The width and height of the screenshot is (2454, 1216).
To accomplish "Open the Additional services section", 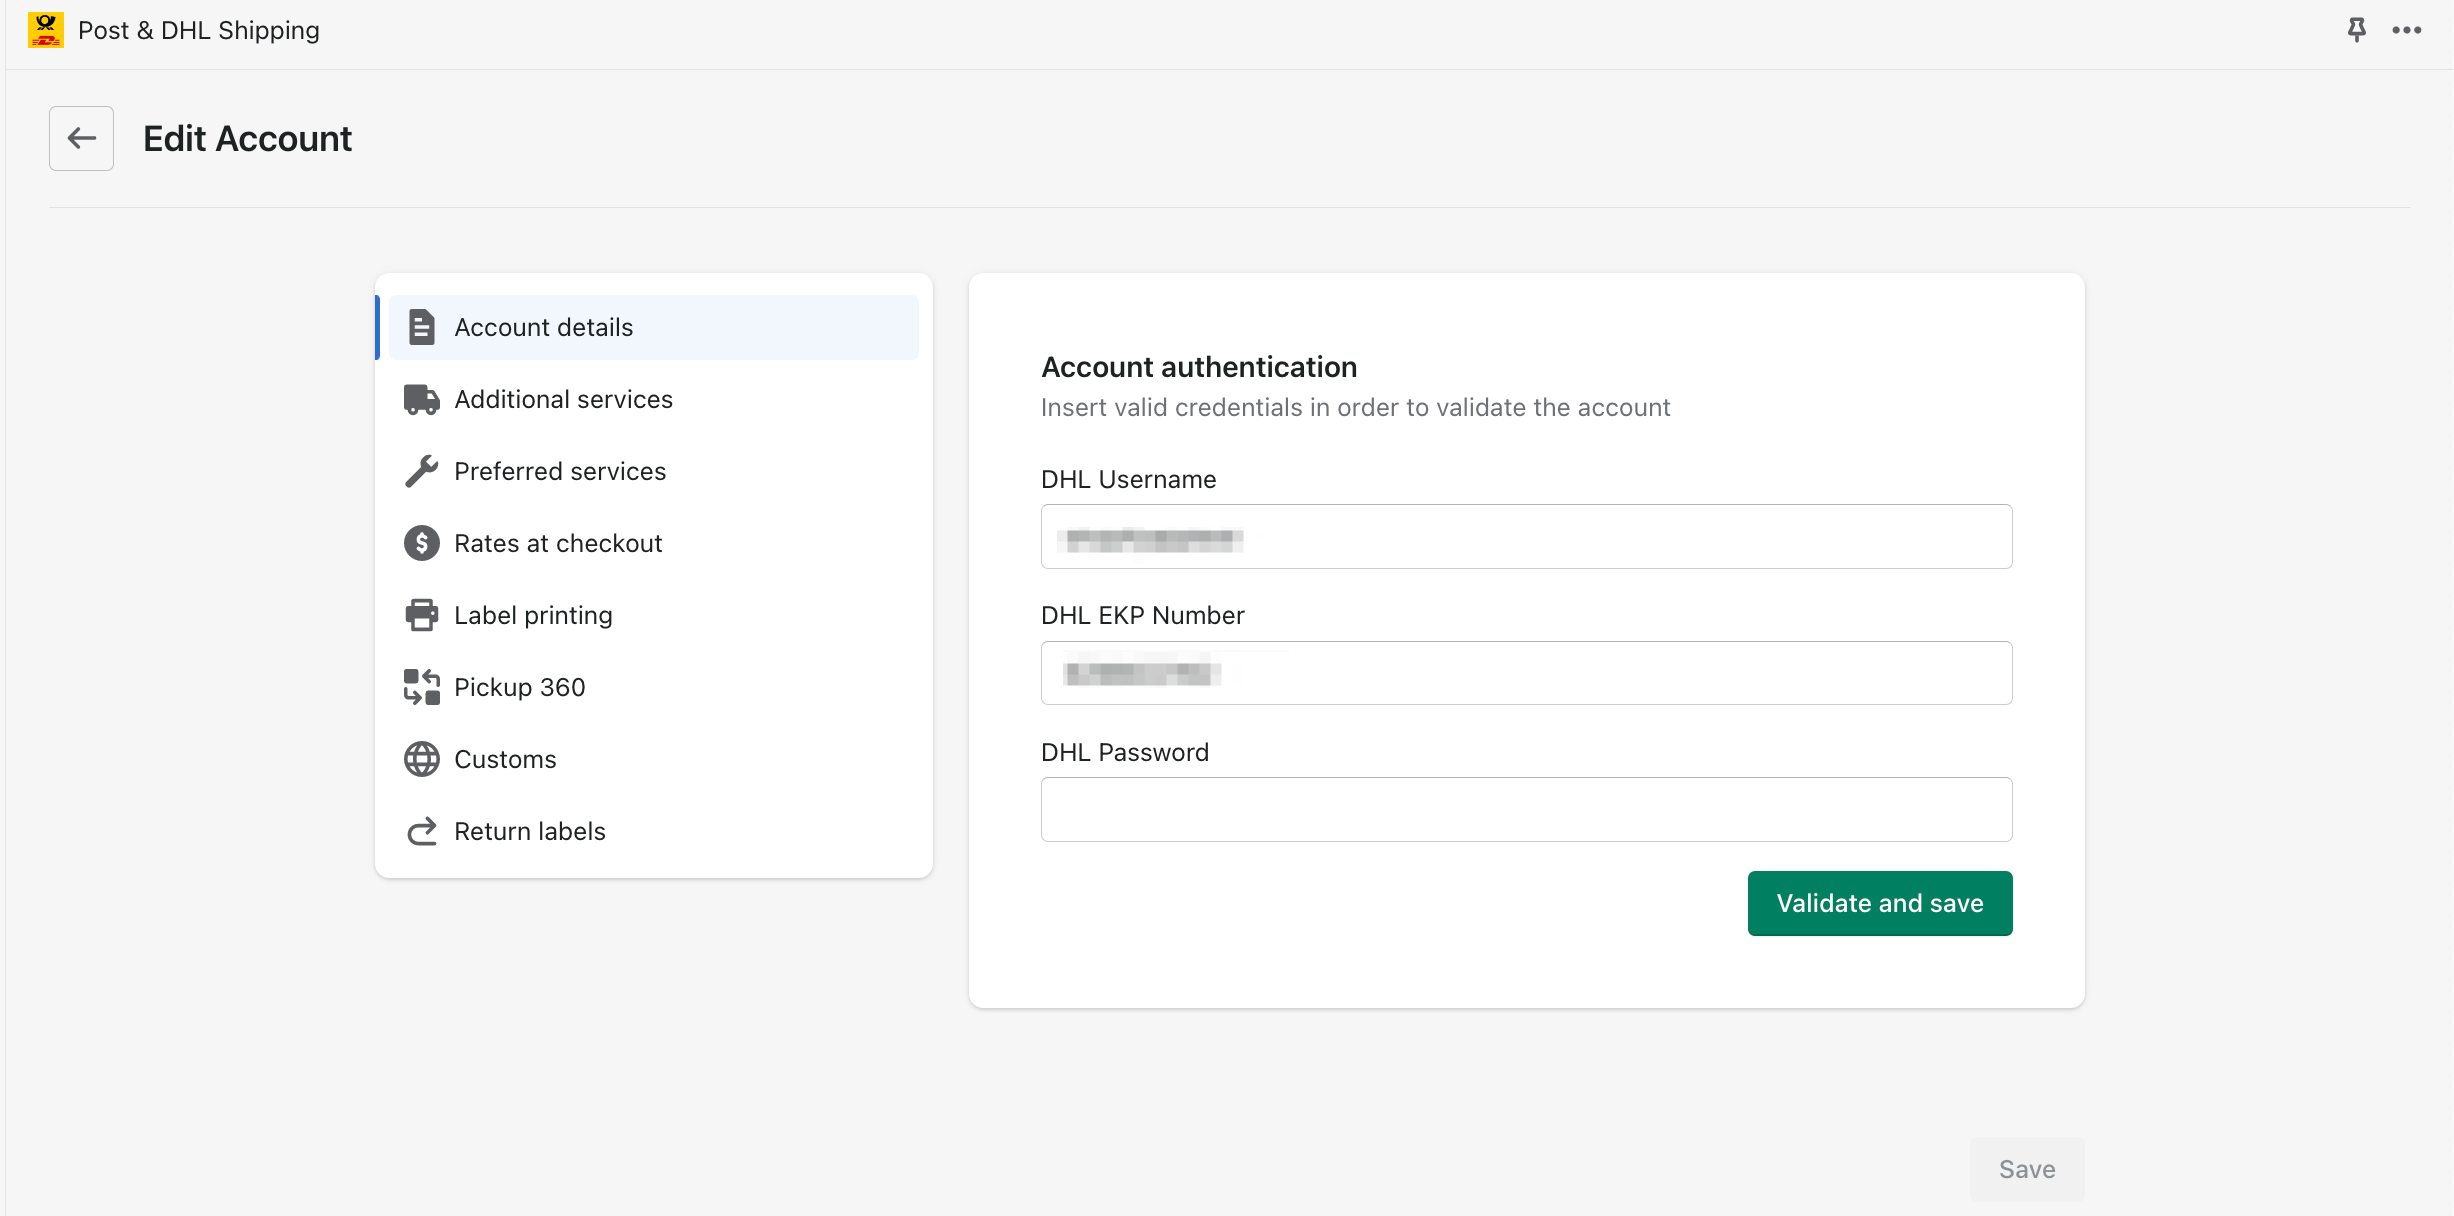I will tap(654, 399).
